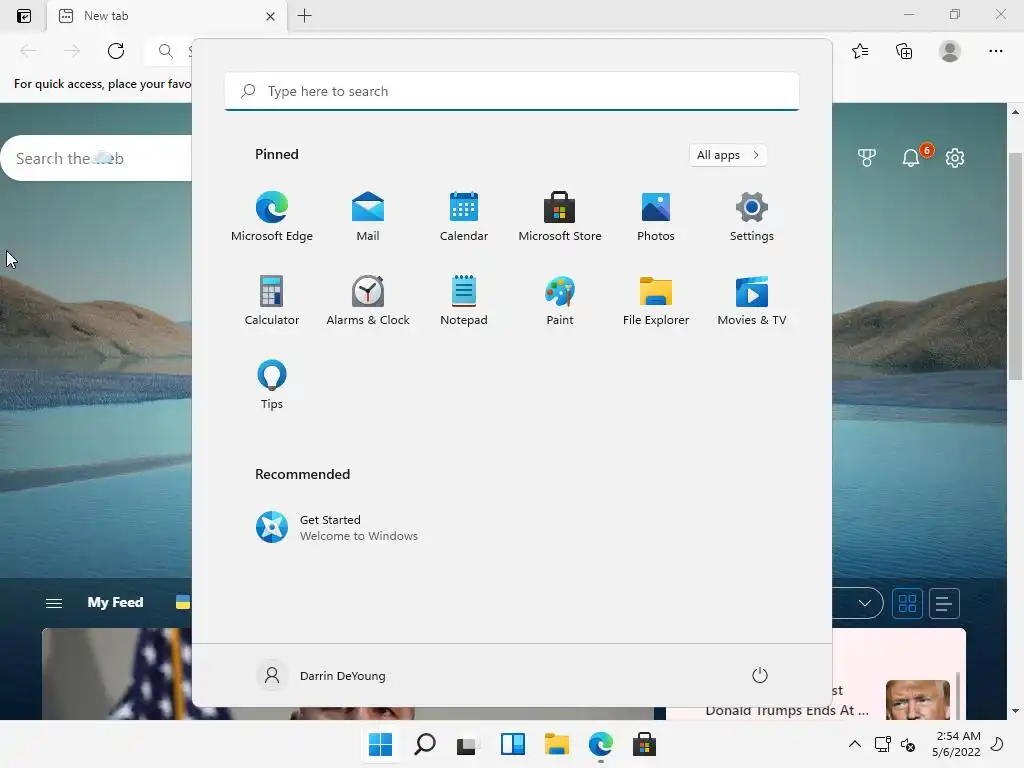Viewport: 1024px width, 768px height.
Task: Open the notification center moon icon
Action: pos(997,744)
